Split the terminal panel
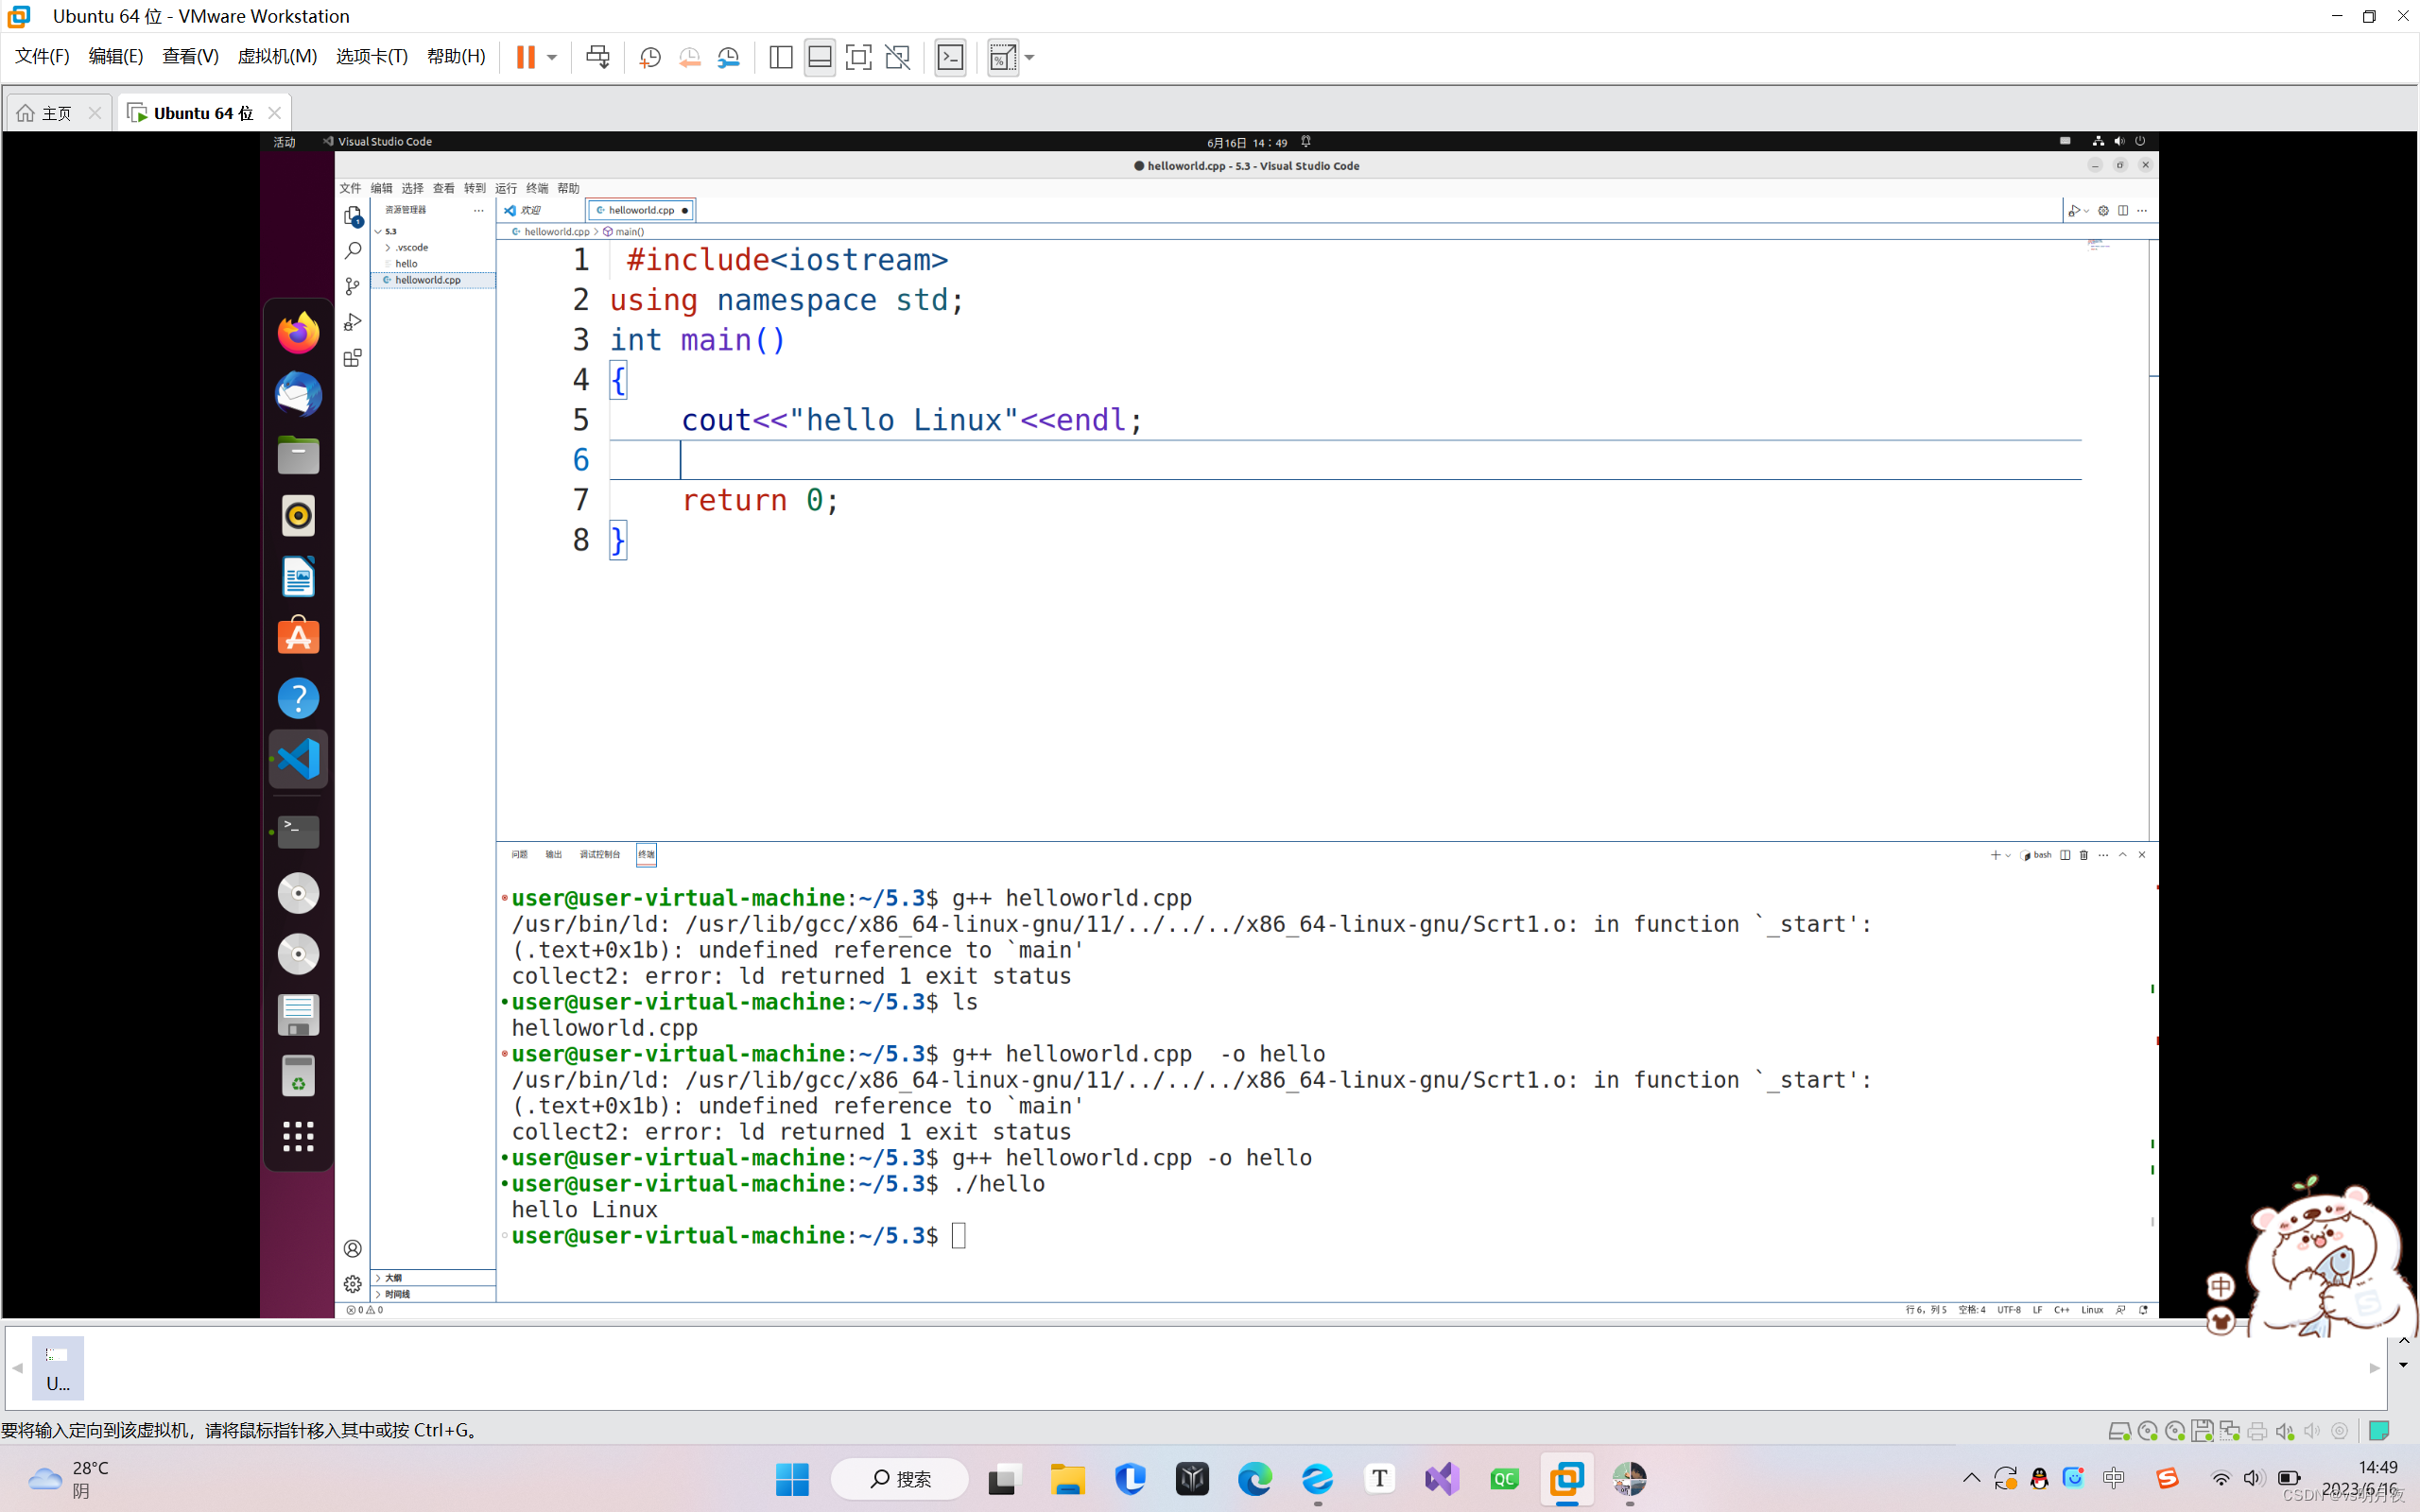2420x1512 pixels. coord(2065,855)
